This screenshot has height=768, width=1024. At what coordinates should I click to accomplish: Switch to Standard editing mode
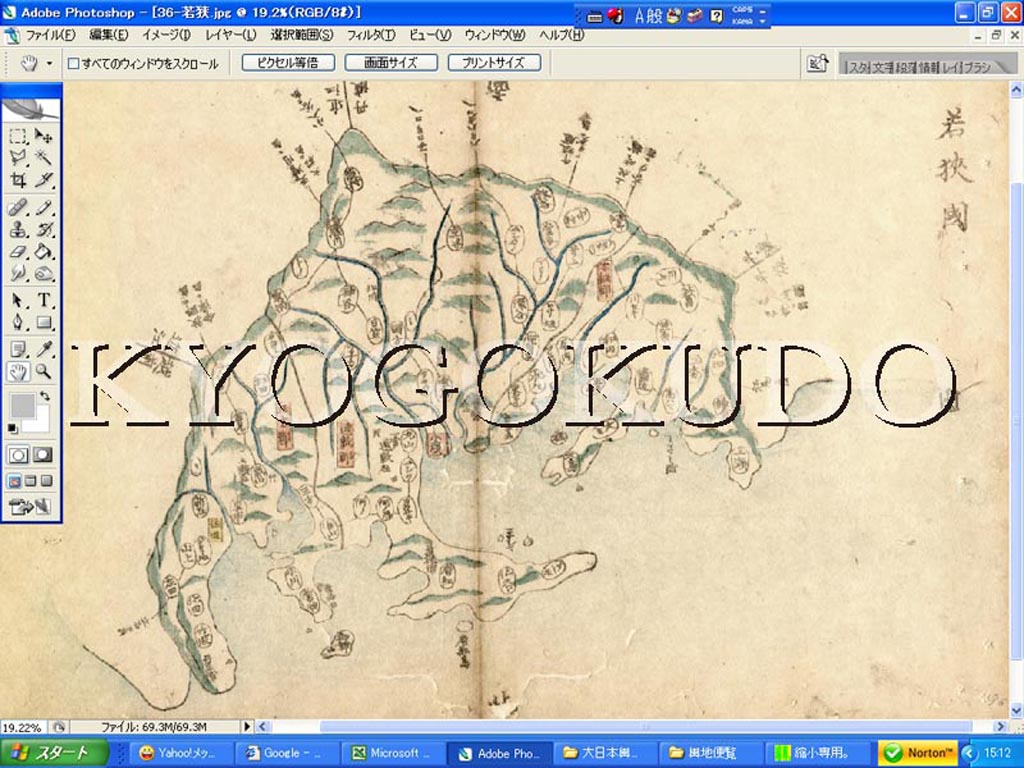tap(18, 455)
